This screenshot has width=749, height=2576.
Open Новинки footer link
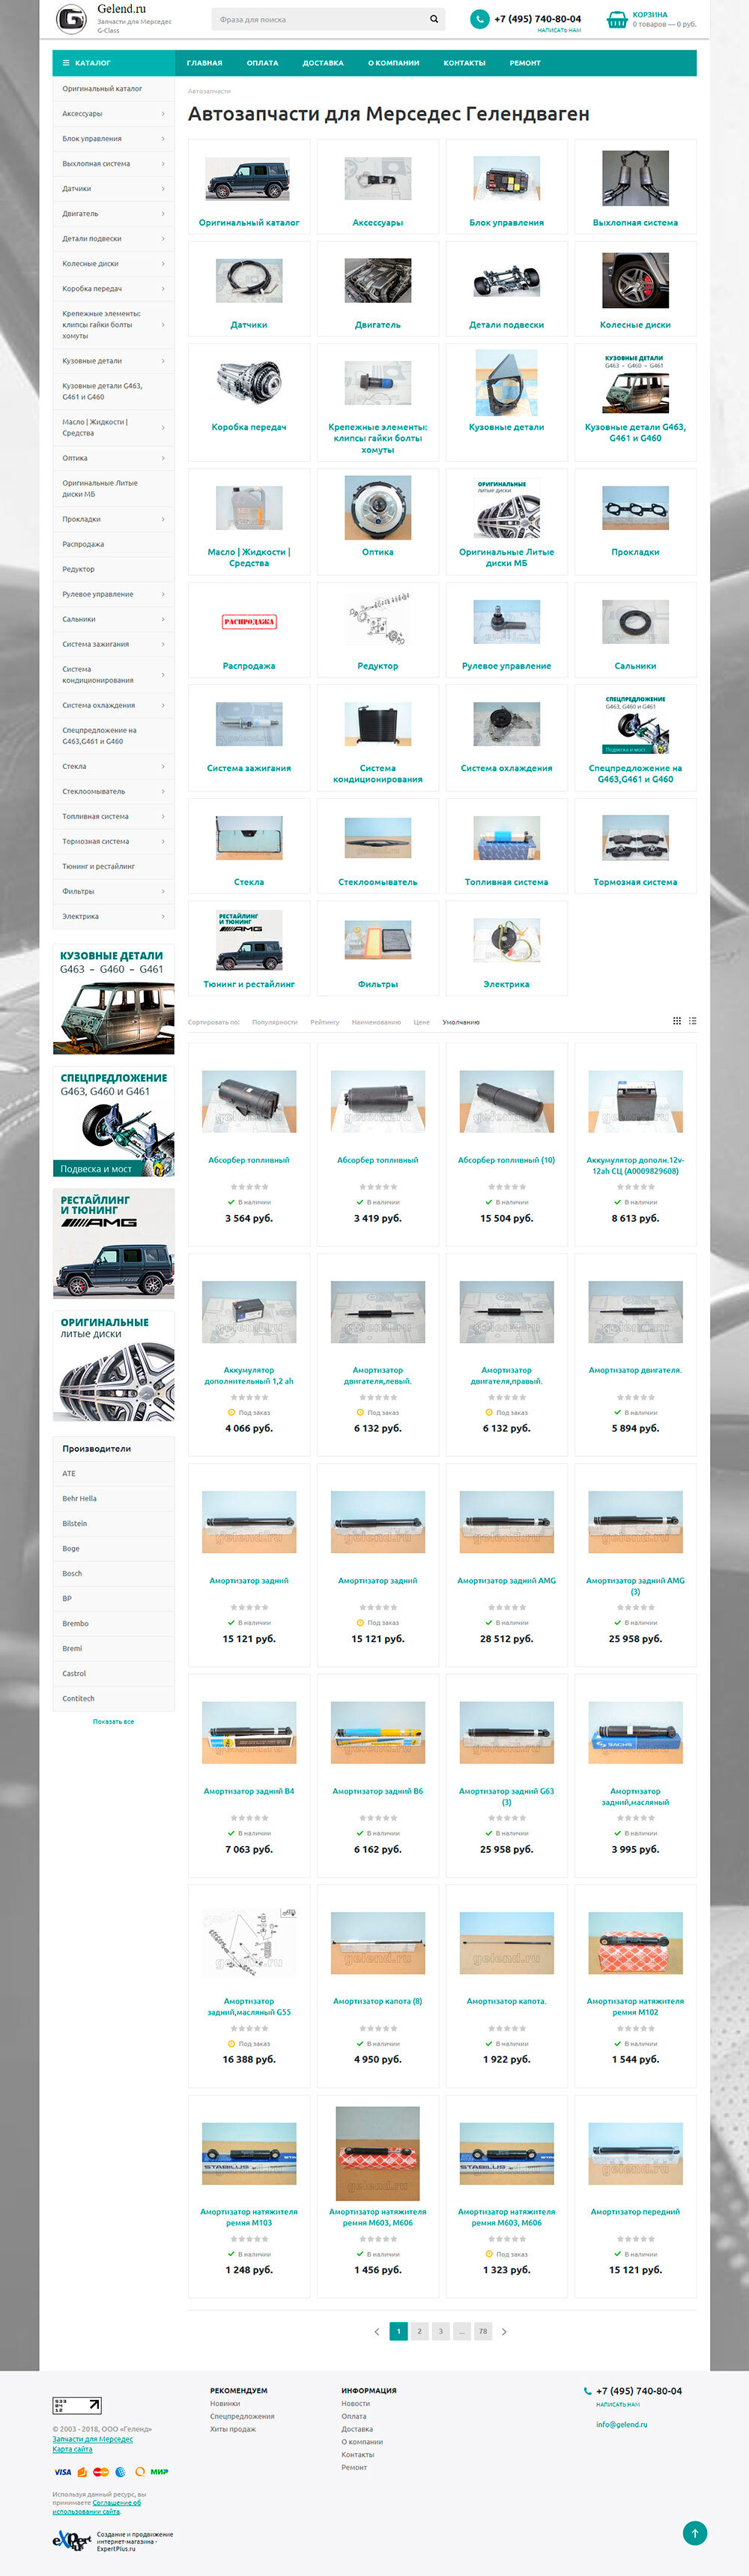tap(225, 2403)
